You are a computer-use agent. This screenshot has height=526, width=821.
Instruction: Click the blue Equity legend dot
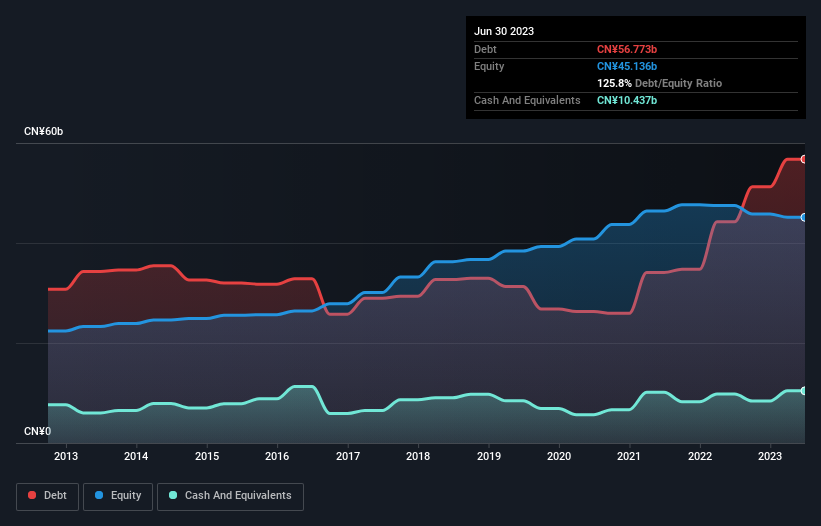click(x=99, y=495)
